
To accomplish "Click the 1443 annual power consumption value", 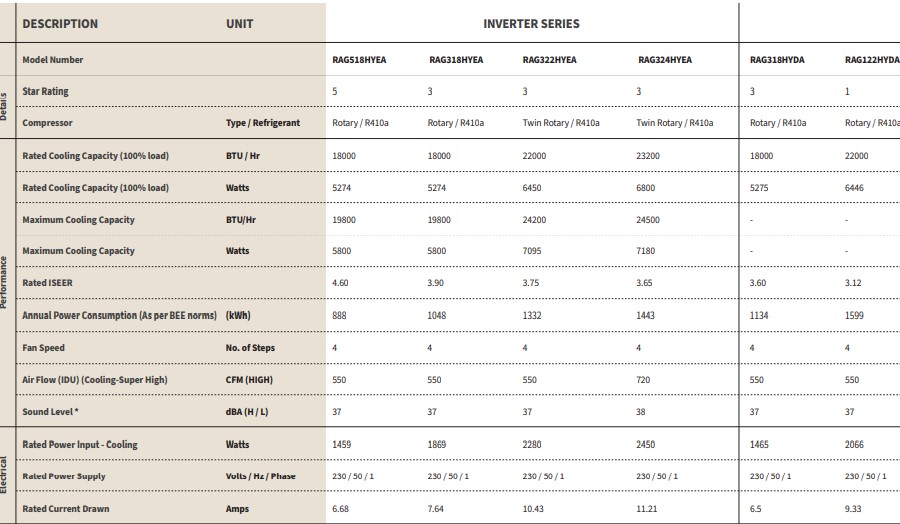I will point(646,316).
